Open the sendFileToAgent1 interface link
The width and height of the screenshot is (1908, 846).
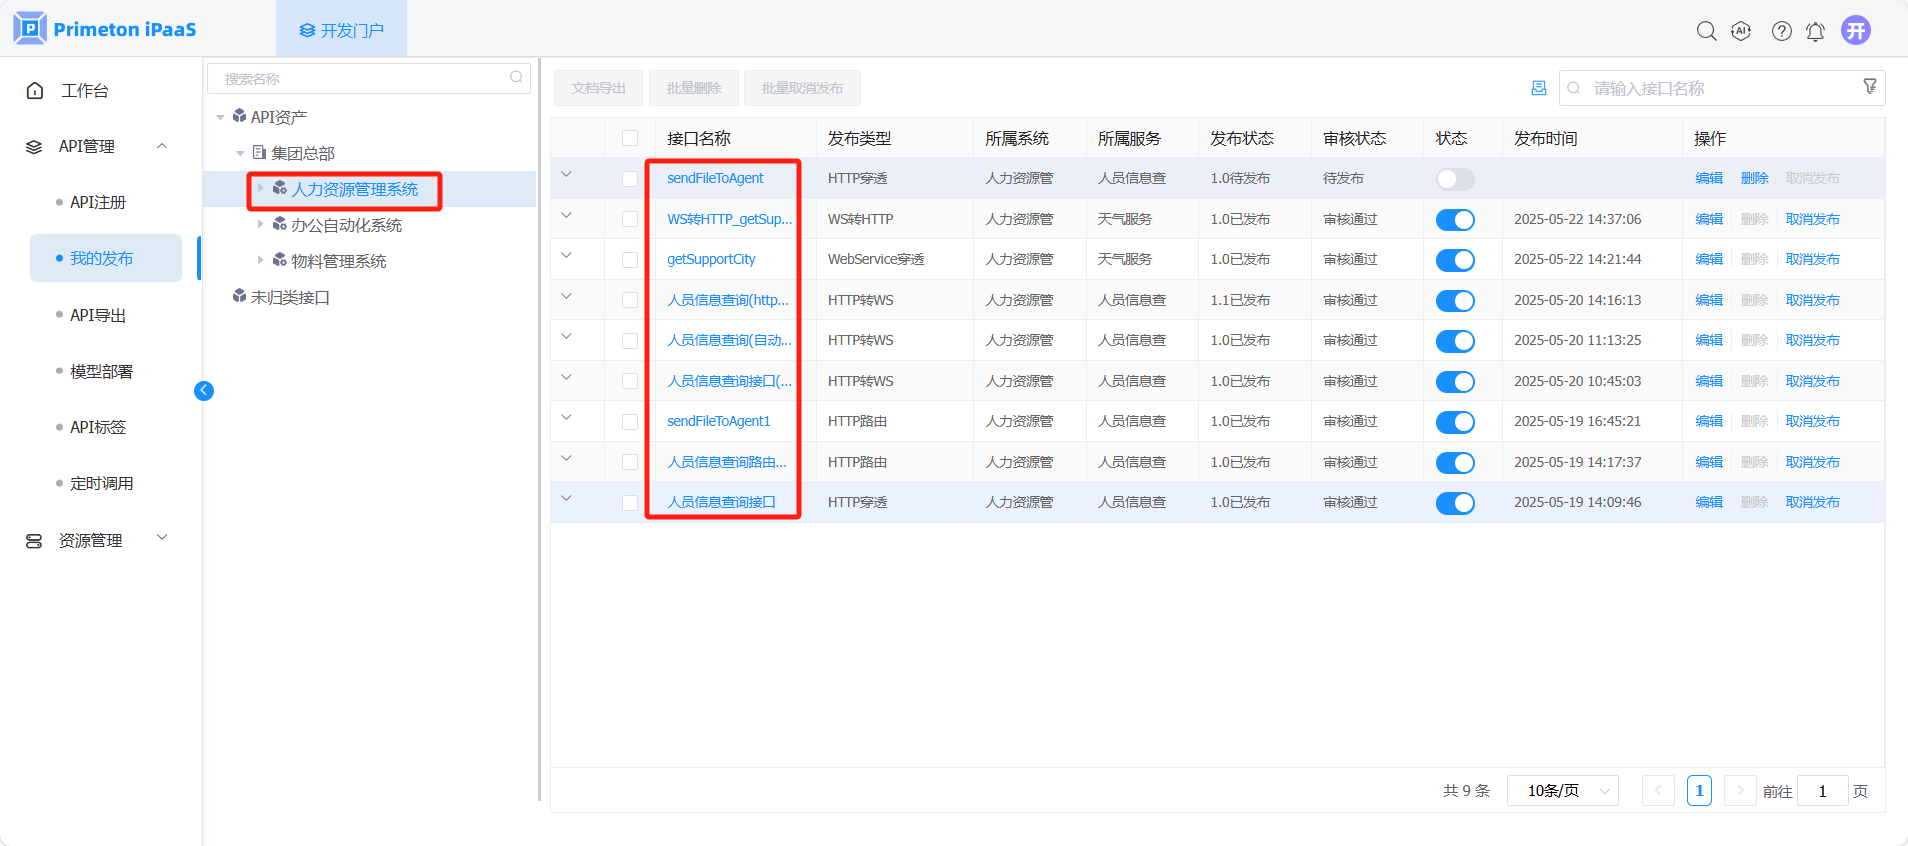718,421
